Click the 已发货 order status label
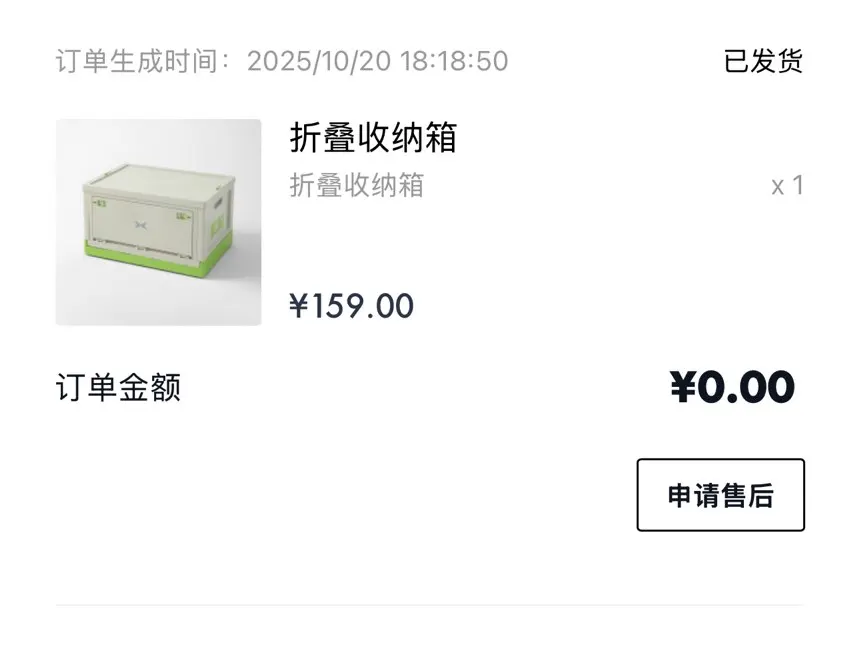Screen dimensions: 860x646 click(x=763, y=61)
